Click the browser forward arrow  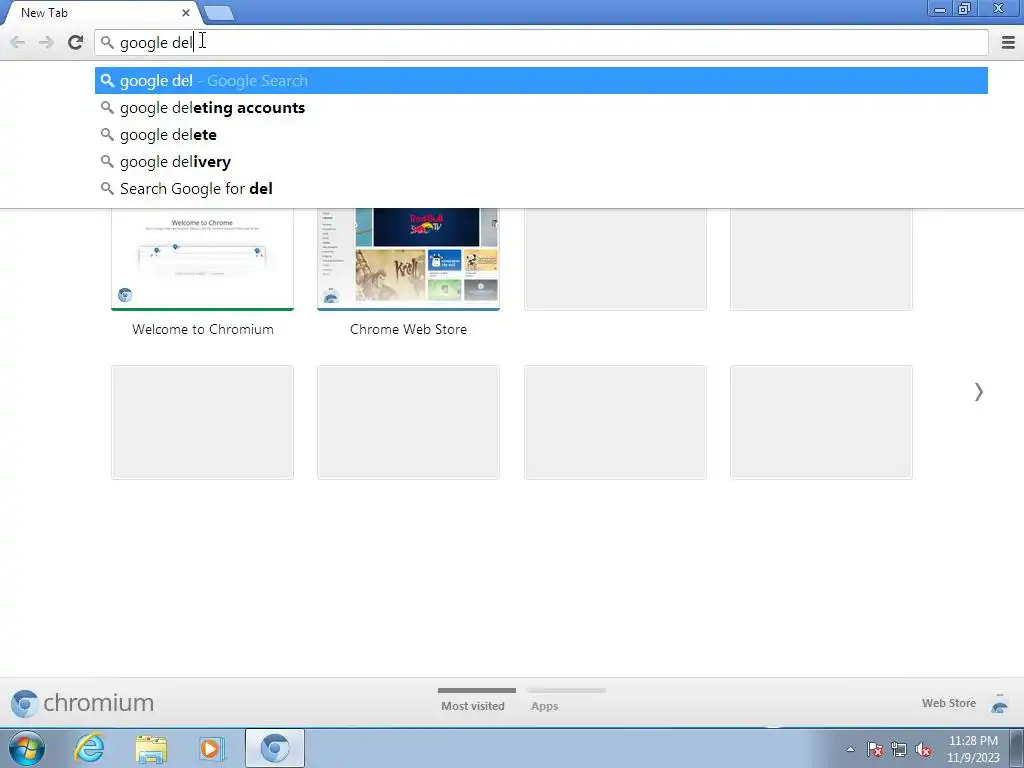click(46, 42)
